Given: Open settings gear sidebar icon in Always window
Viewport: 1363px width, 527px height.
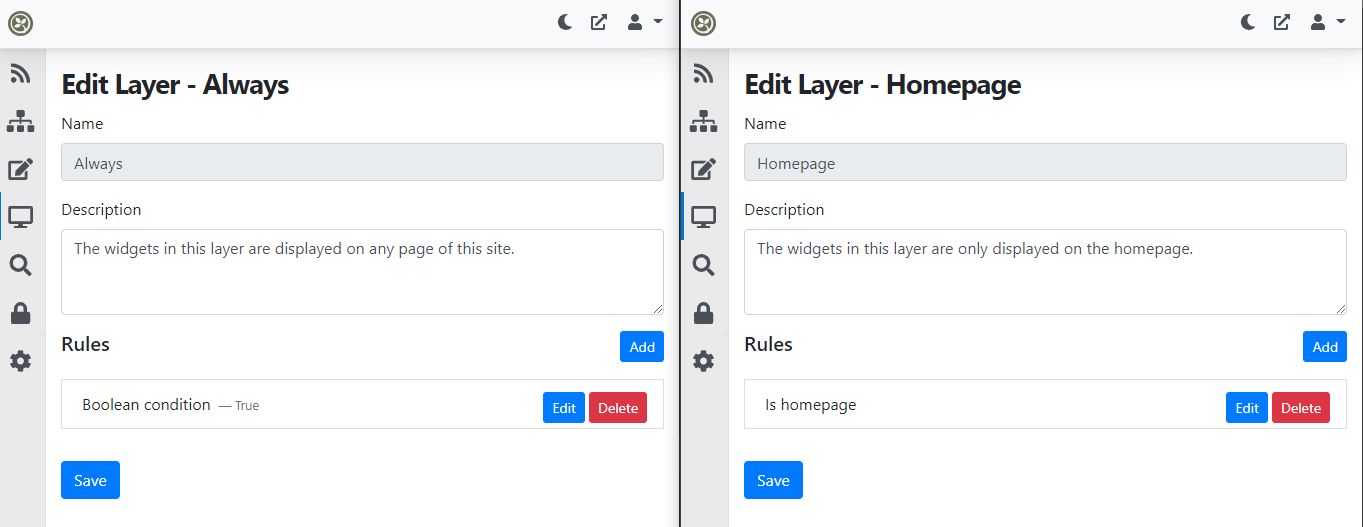Looking at the screenshot, I should (21, 361).
